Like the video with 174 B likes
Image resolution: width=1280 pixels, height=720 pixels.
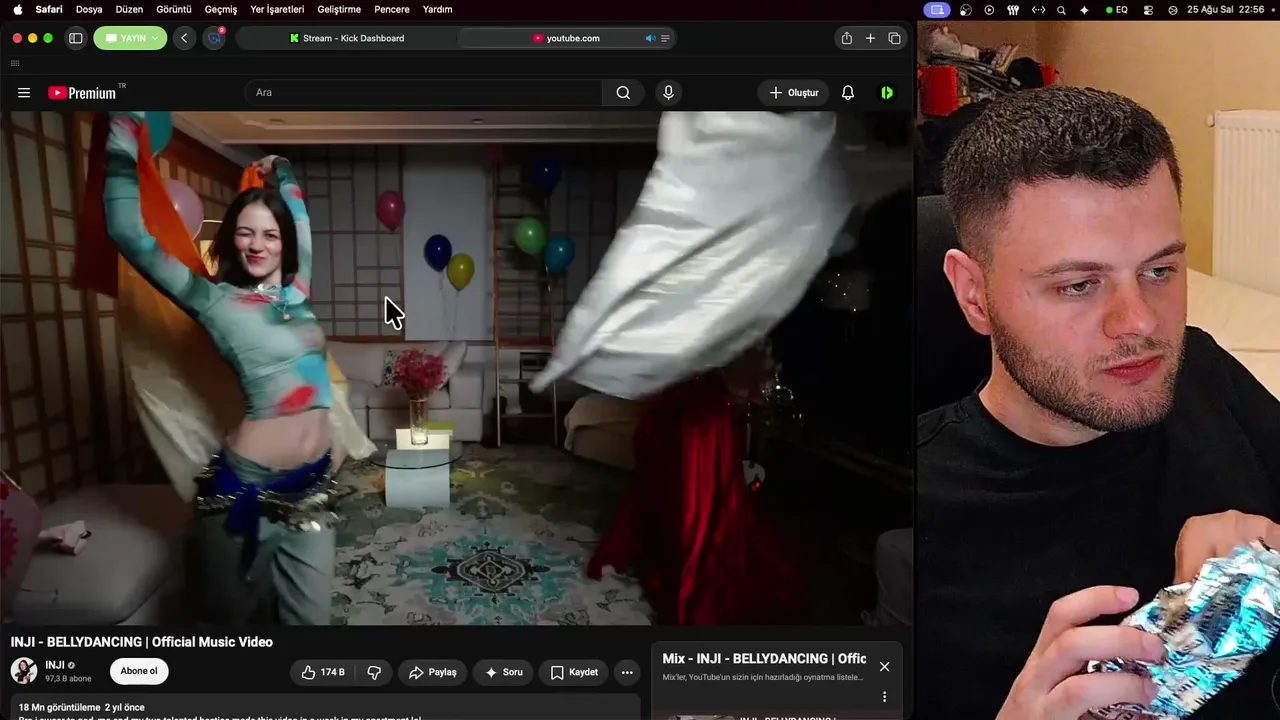point(322,672)
